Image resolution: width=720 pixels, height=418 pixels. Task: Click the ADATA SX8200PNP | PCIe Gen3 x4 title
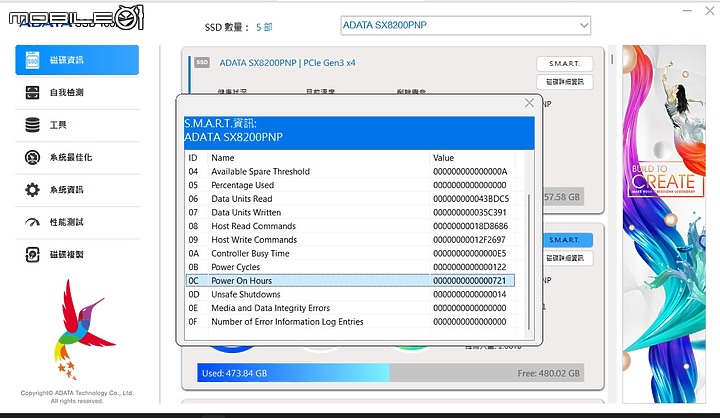click(287, 63)
